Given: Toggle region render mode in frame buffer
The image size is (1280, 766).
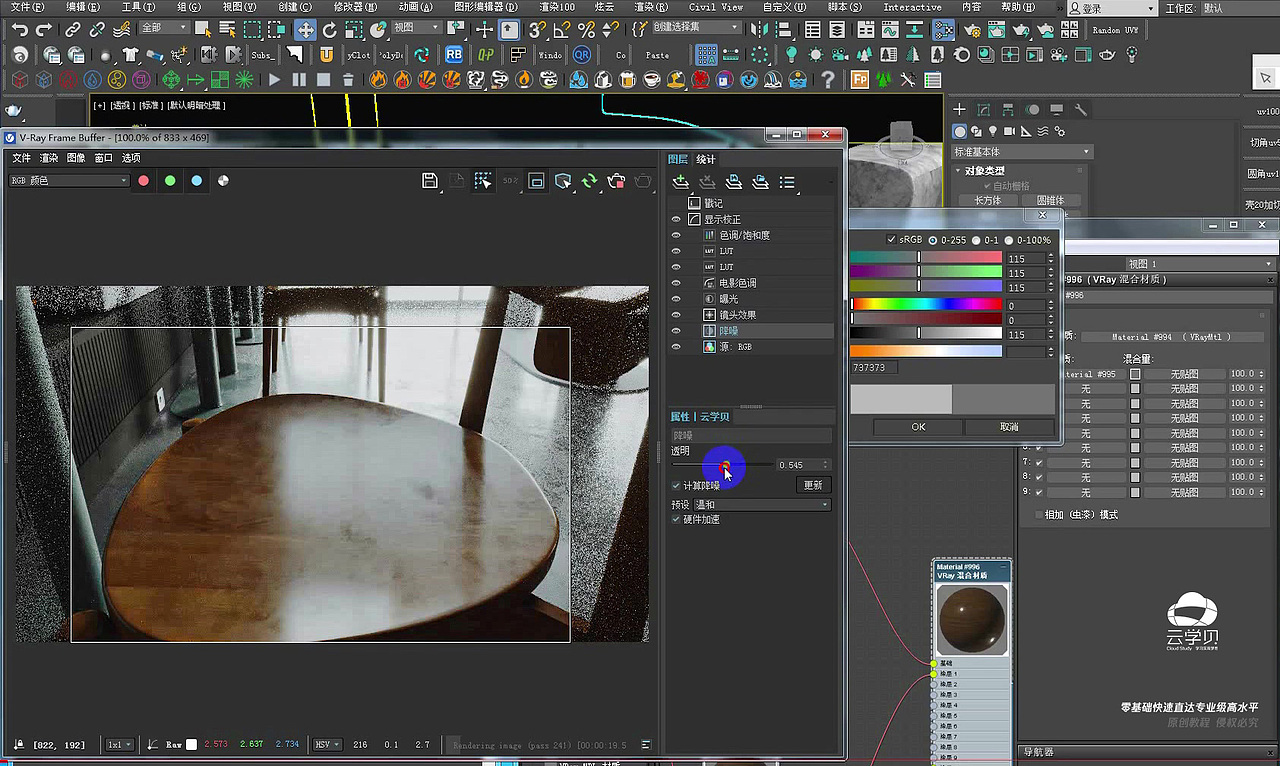Looking at the screenshot, I should (x=483, y=180).
